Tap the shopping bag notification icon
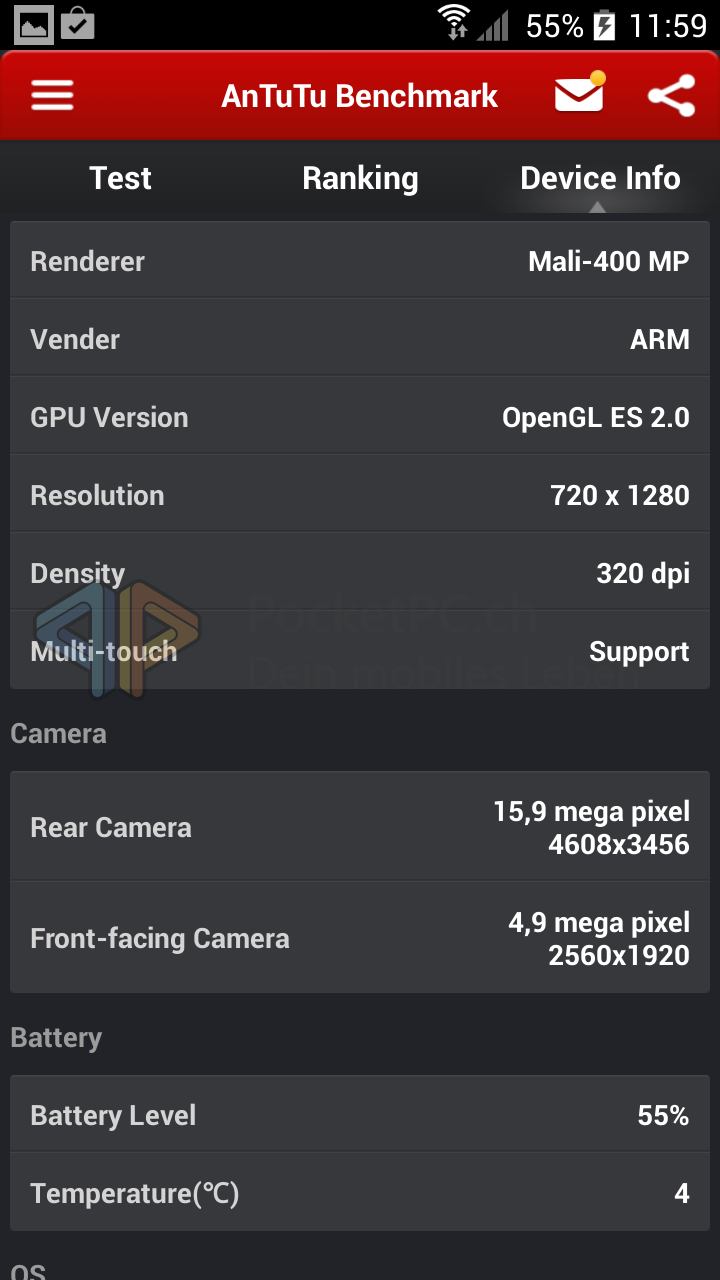720x1280 pixels. pos(78,23)
